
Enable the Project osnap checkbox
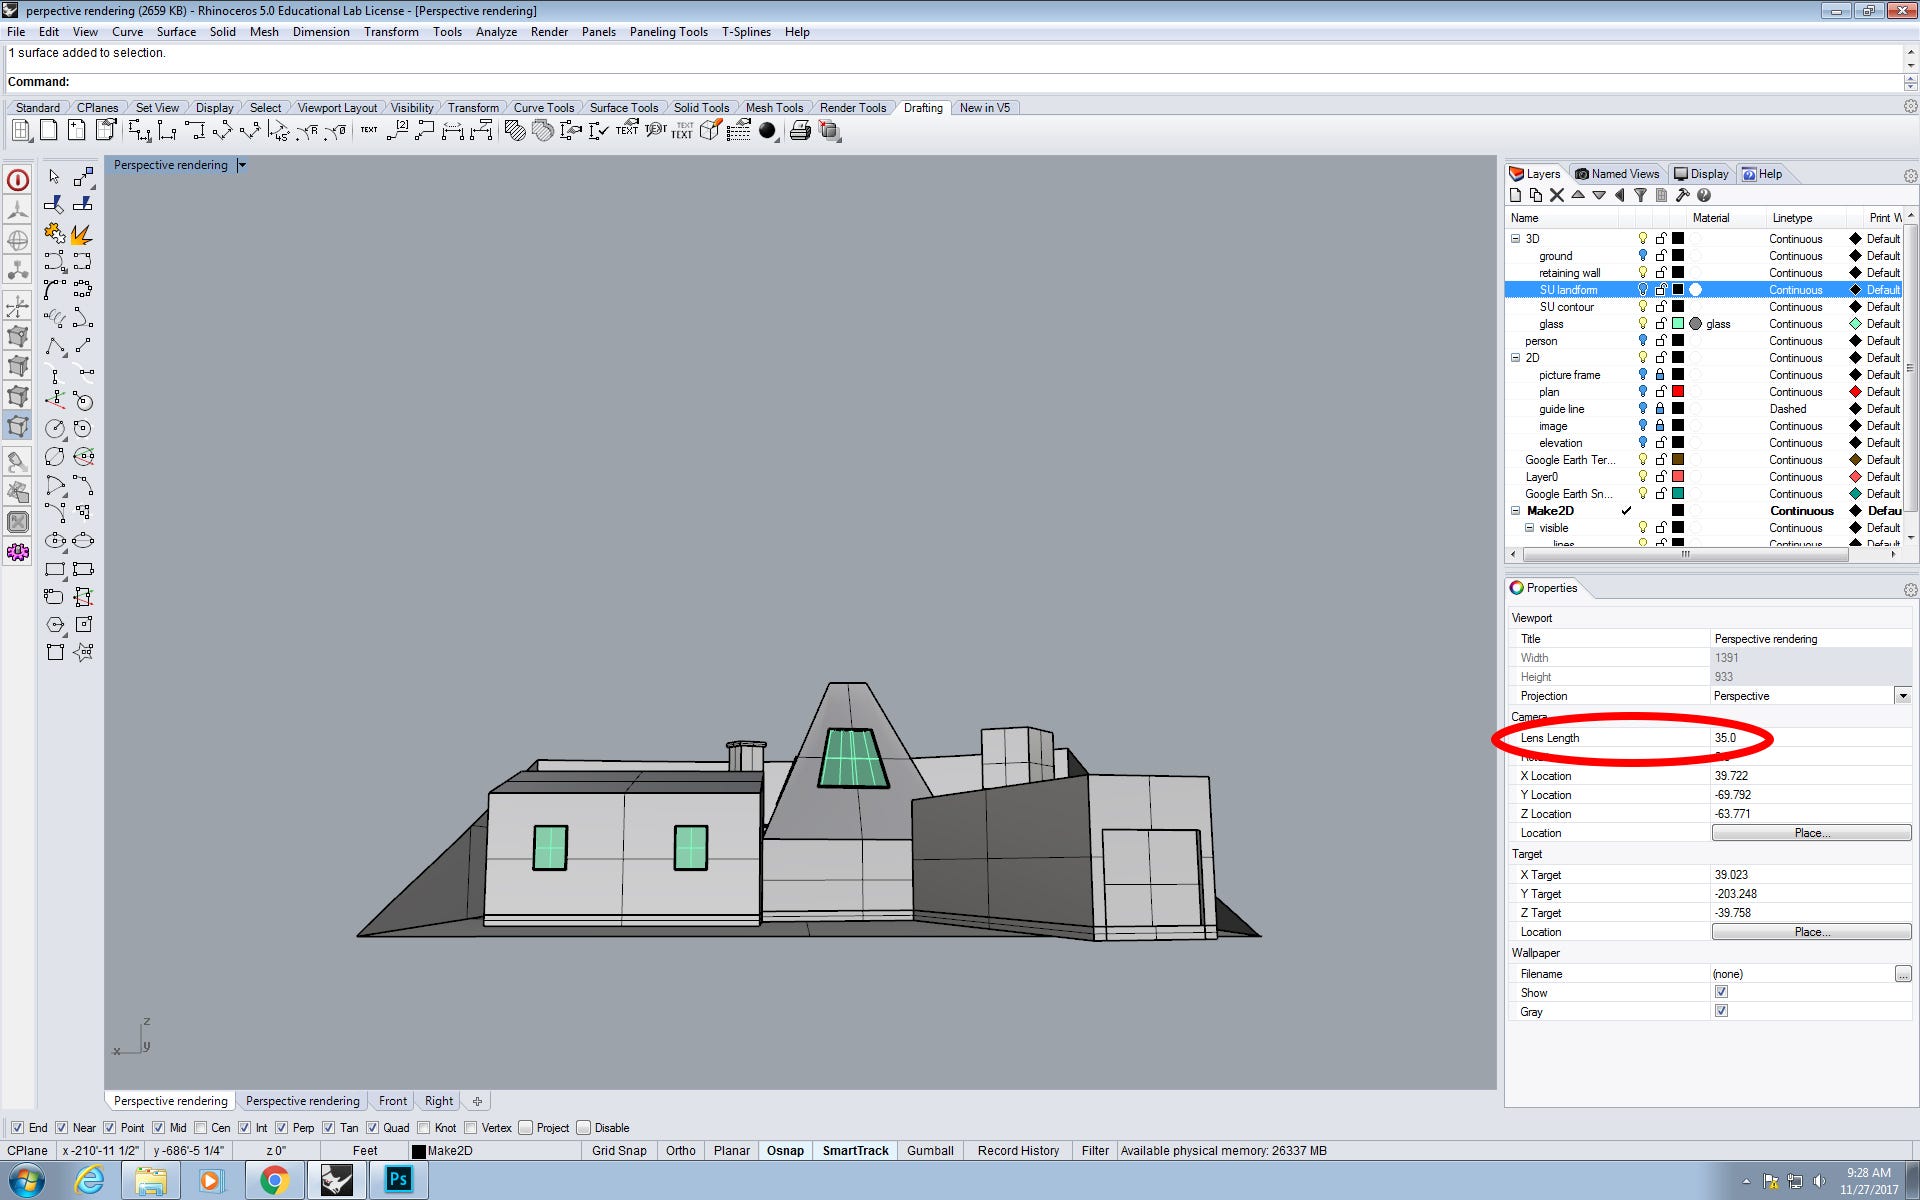coord(526,1128)
